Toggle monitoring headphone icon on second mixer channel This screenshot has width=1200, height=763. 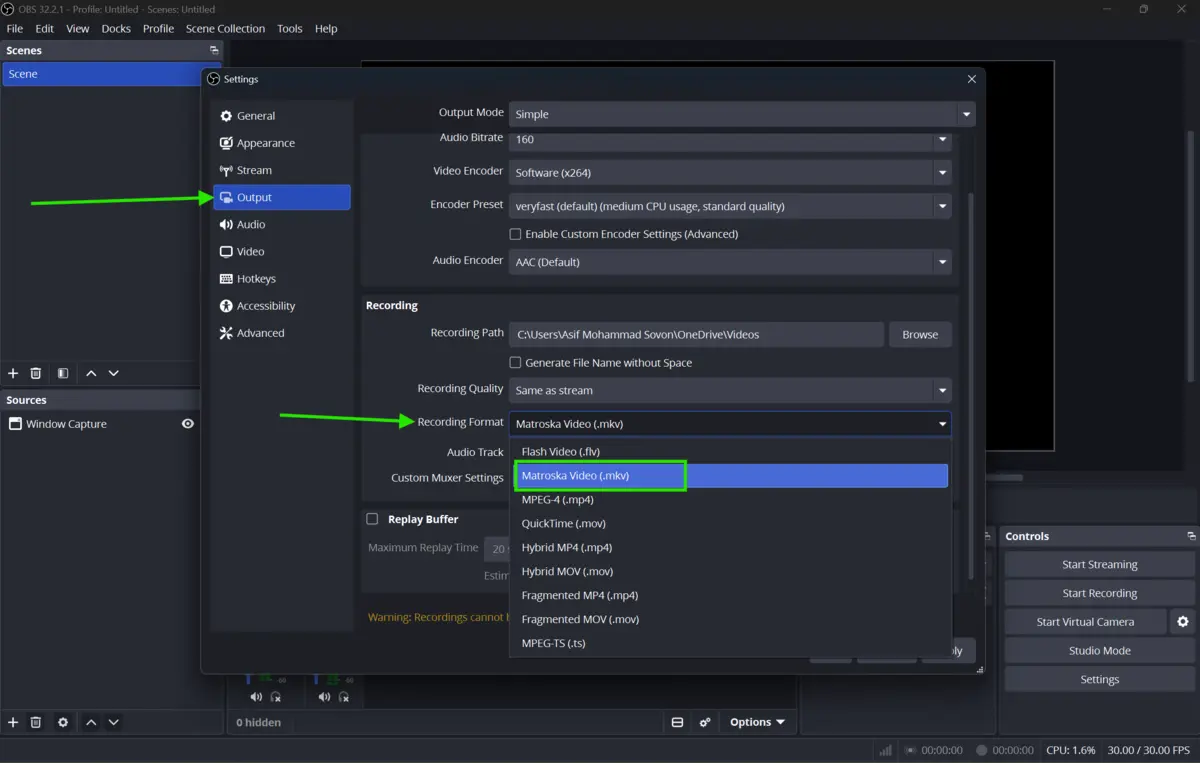click(344, 697)
